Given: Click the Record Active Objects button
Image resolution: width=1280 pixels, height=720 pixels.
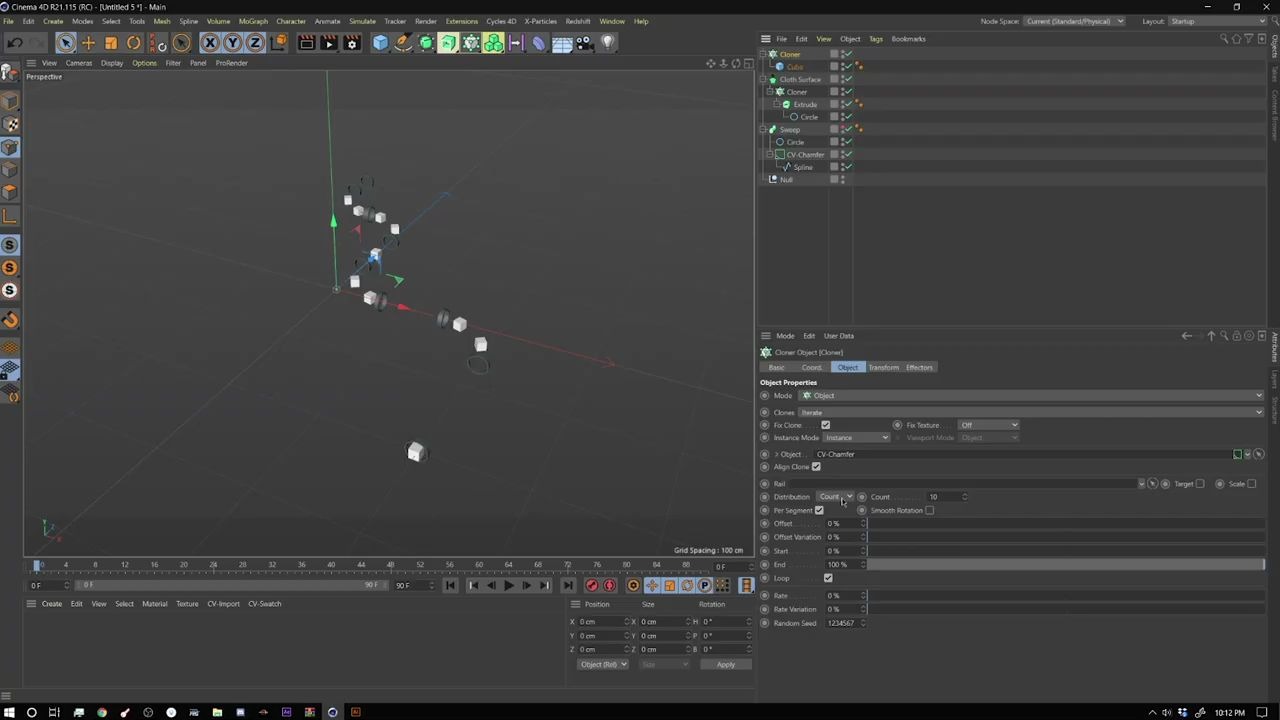Looking at the screenshot, I should tap(592, 586).
